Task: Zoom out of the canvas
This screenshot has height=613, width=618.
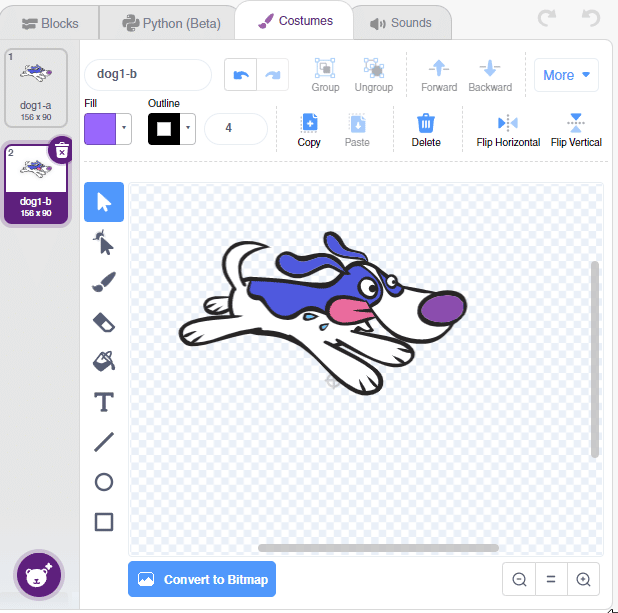Action: (x=519, y=579)
